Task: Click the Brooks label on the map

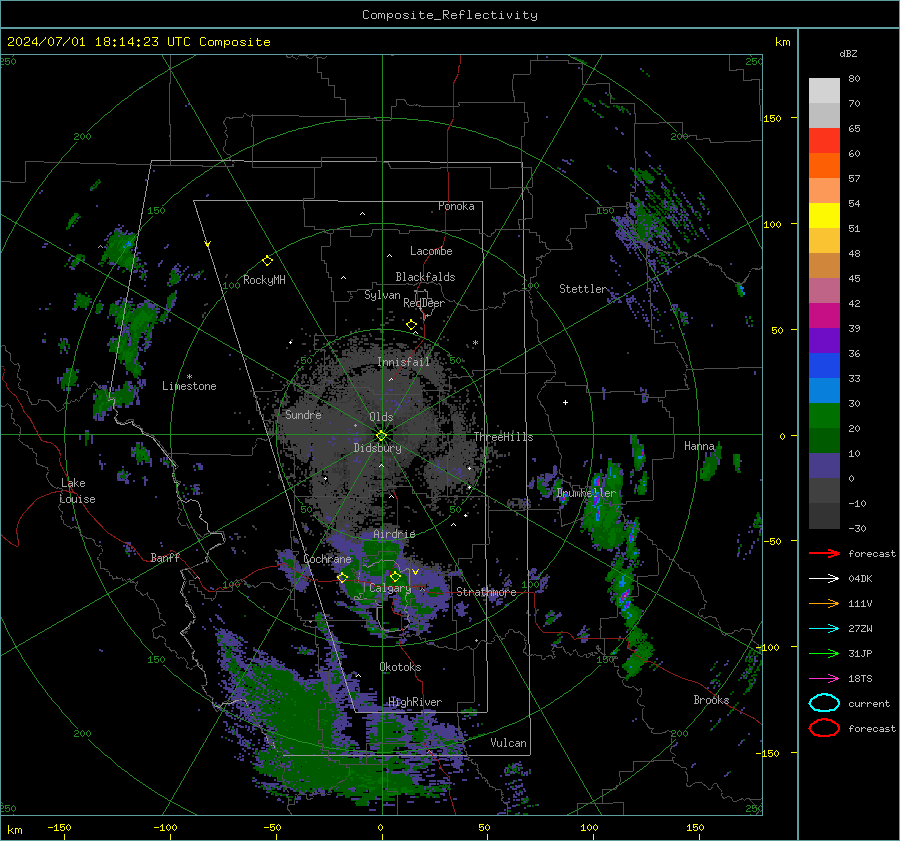Action: [x=711, y=700]
